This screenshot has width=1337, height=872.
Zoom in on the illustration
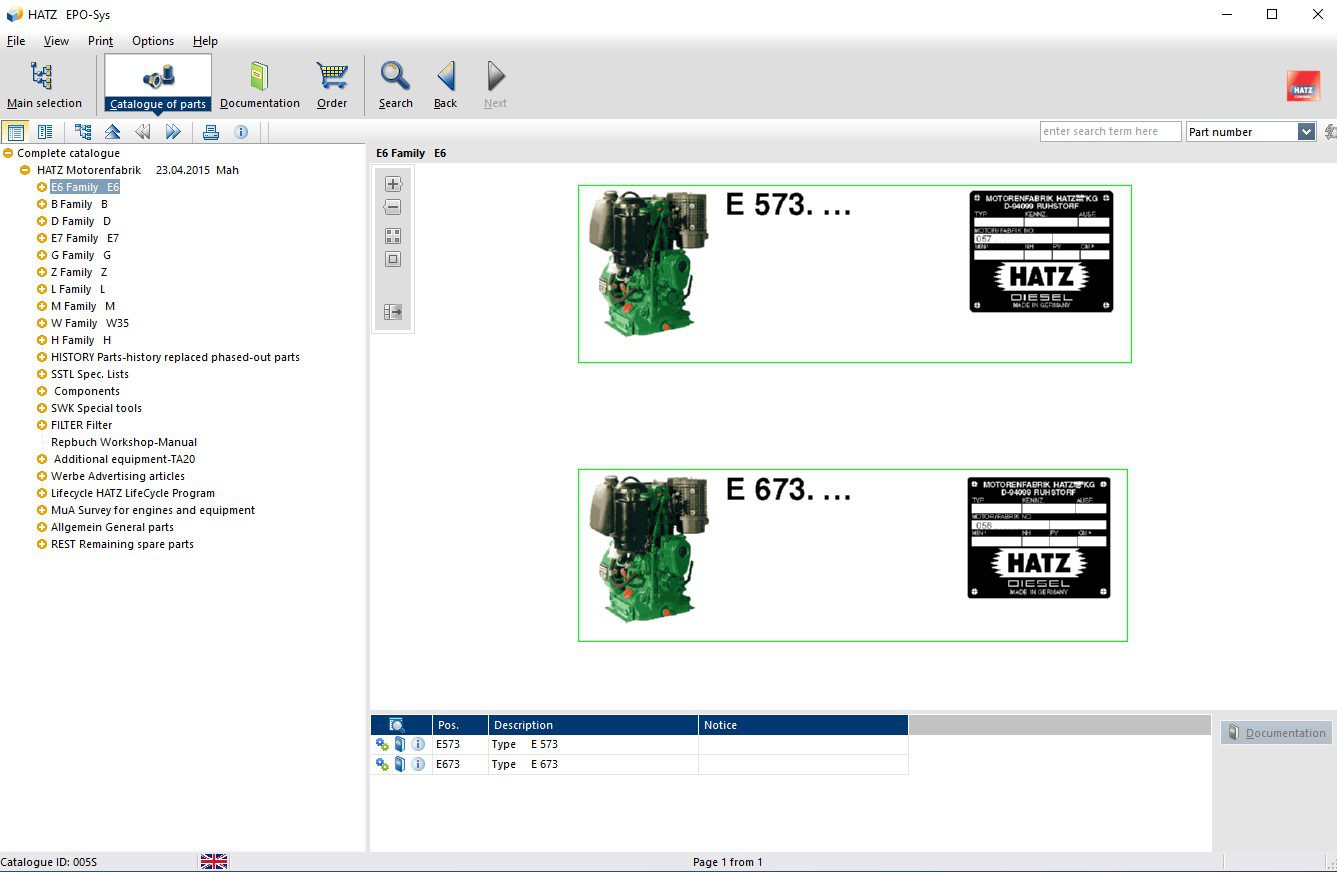coord(393,184)
